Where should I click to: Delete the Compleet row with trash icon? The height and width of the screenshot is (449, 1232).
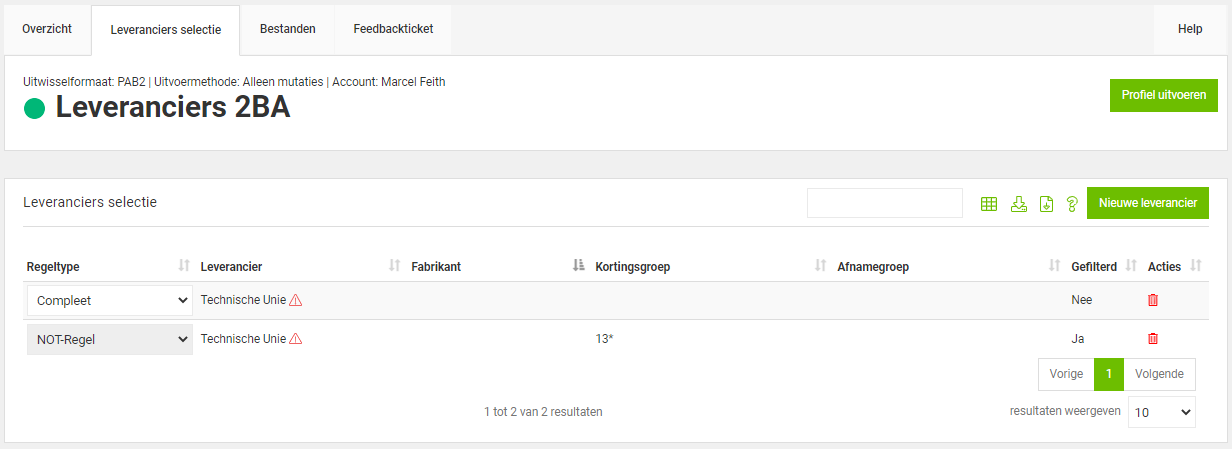pos(1153,300)
